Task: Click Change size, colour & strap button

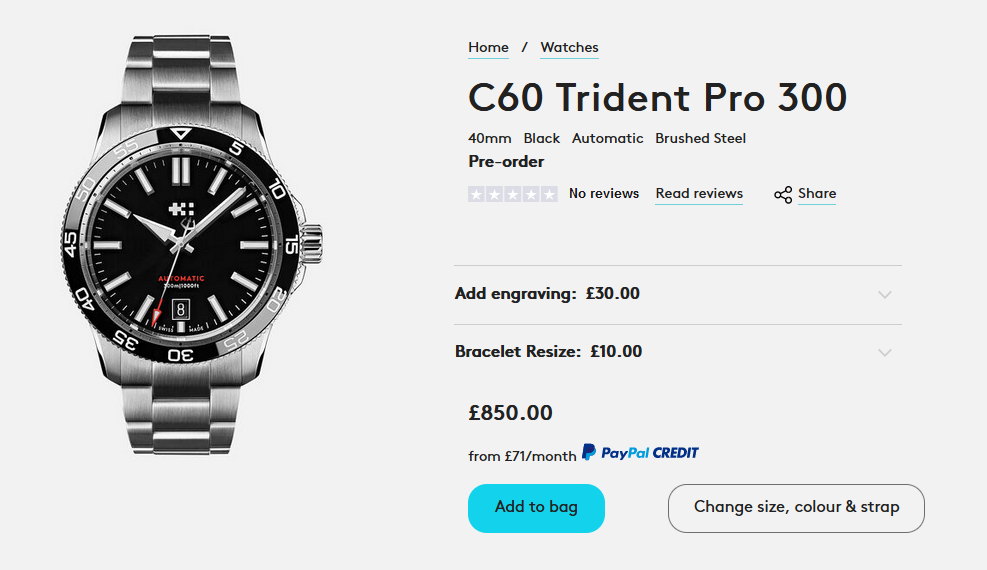Action: coord(796,507)
